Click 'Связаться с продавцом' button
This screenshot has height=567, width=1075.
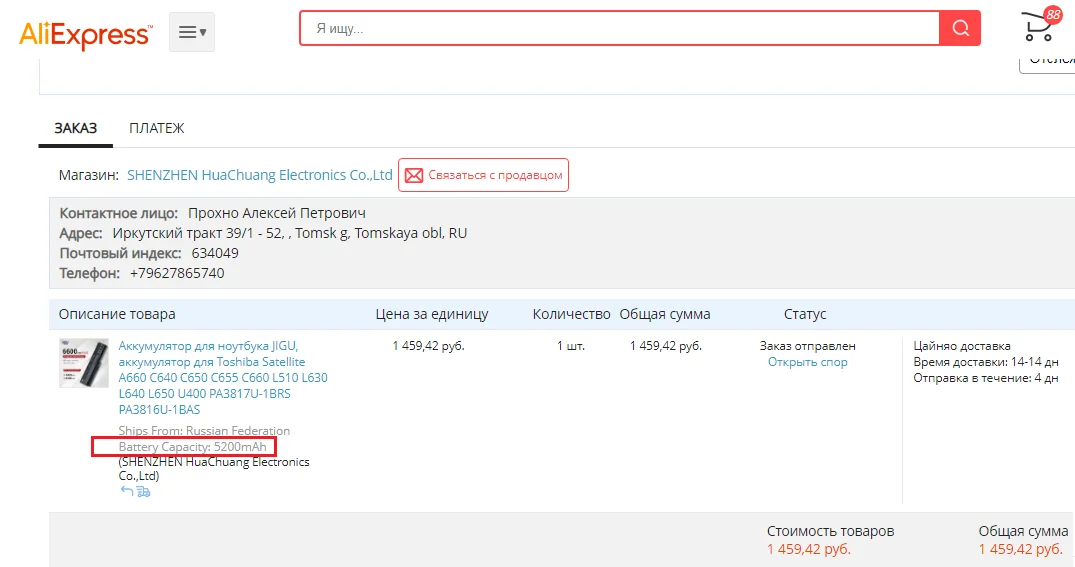coord(483,175)
